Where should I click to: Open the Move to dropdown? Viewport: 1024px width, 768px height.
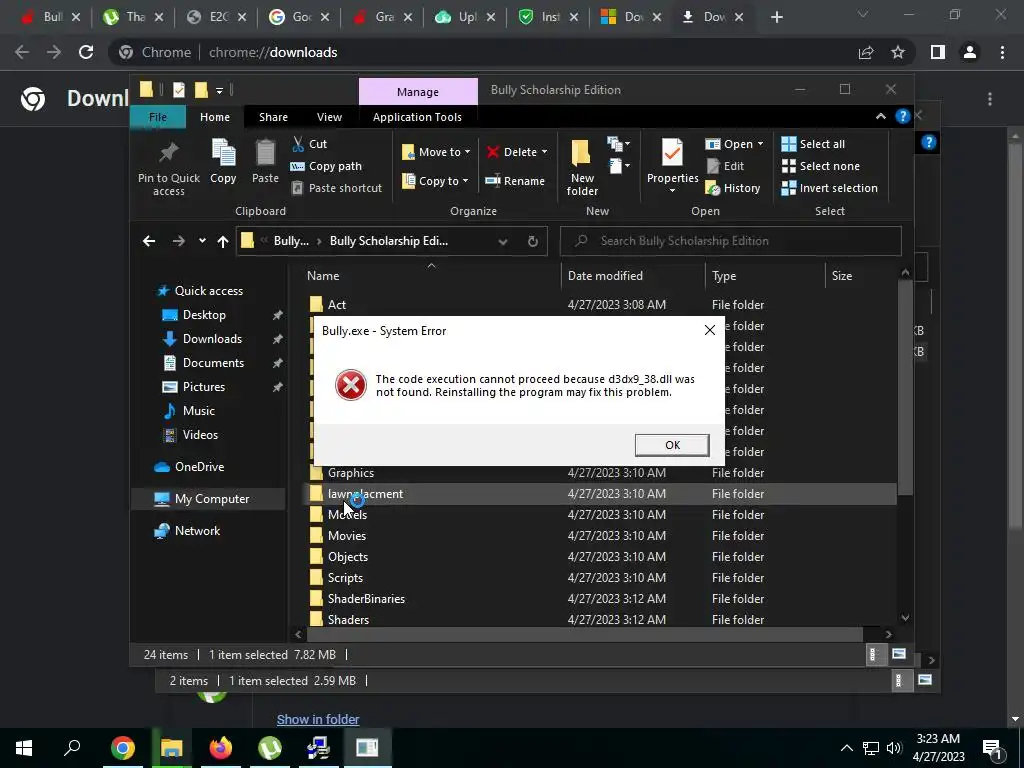(436, 152)
